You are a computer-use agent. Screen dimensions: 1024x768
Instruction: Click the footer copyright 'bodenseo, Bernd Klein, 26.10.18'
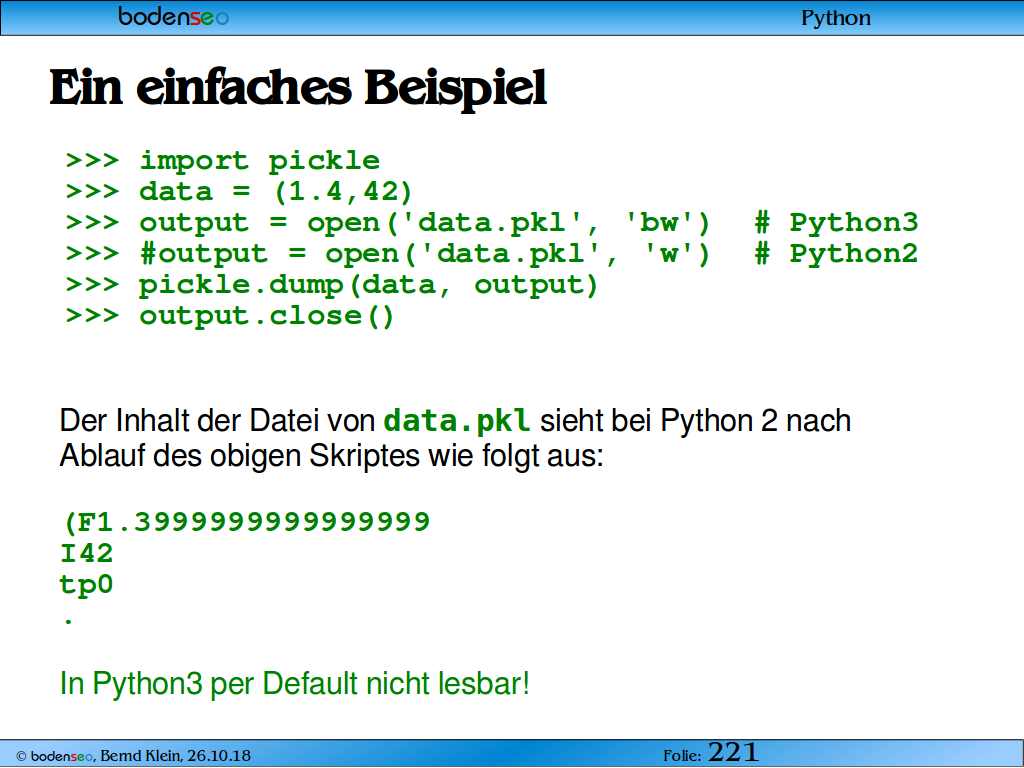click(x=133, y=756)
